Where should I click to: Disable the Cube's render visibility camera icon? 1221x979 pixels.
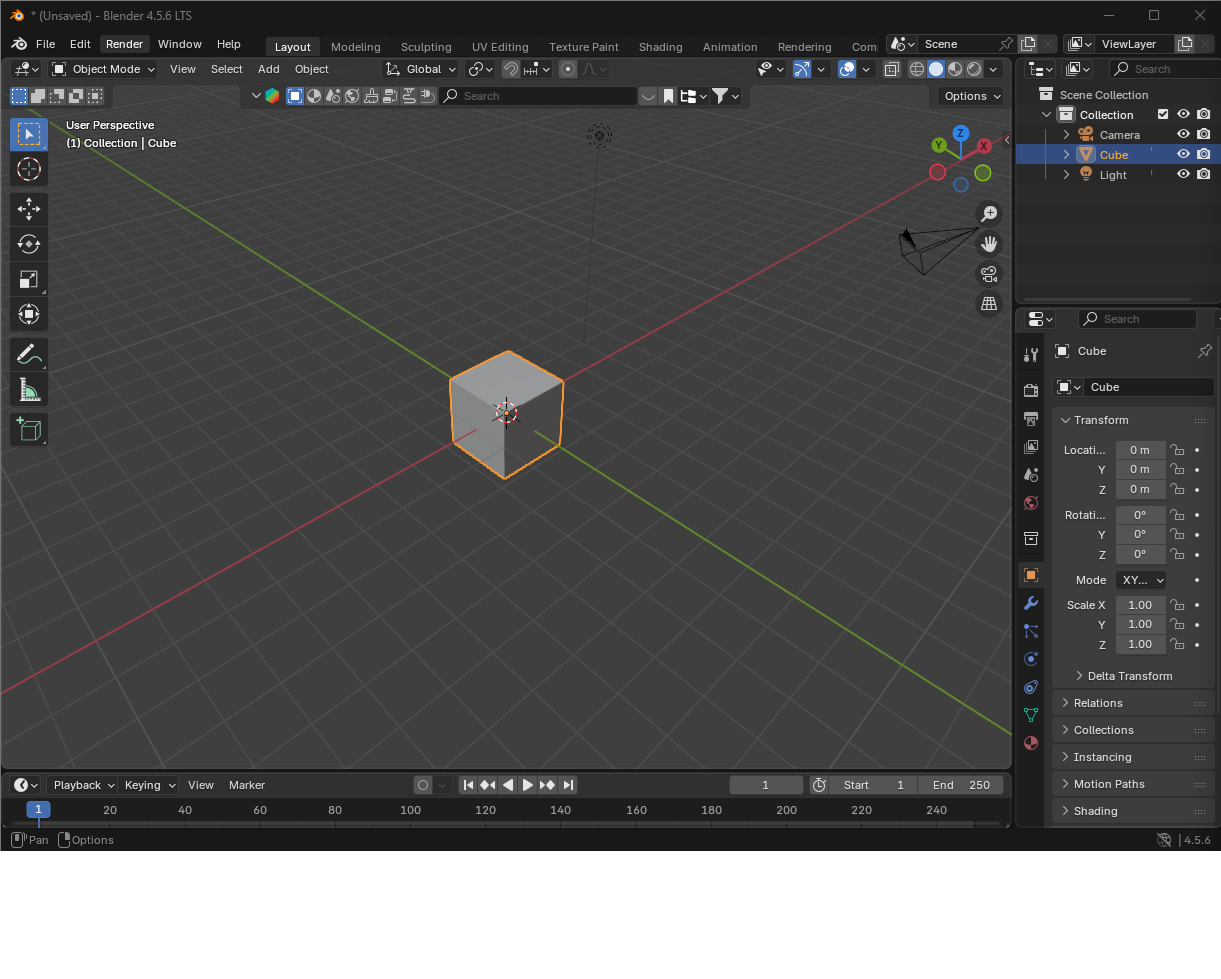(1204, 154)
